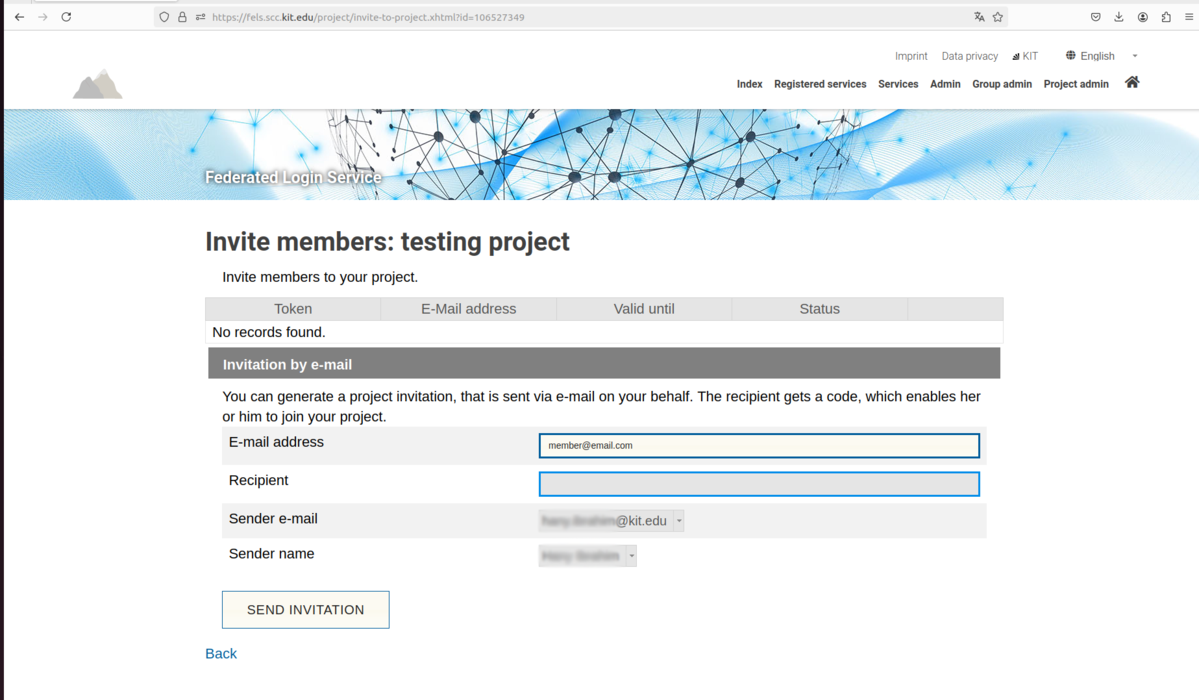The image size is (1199, 700).
Task: Show site security padlock information
Action: click(182, 17)
